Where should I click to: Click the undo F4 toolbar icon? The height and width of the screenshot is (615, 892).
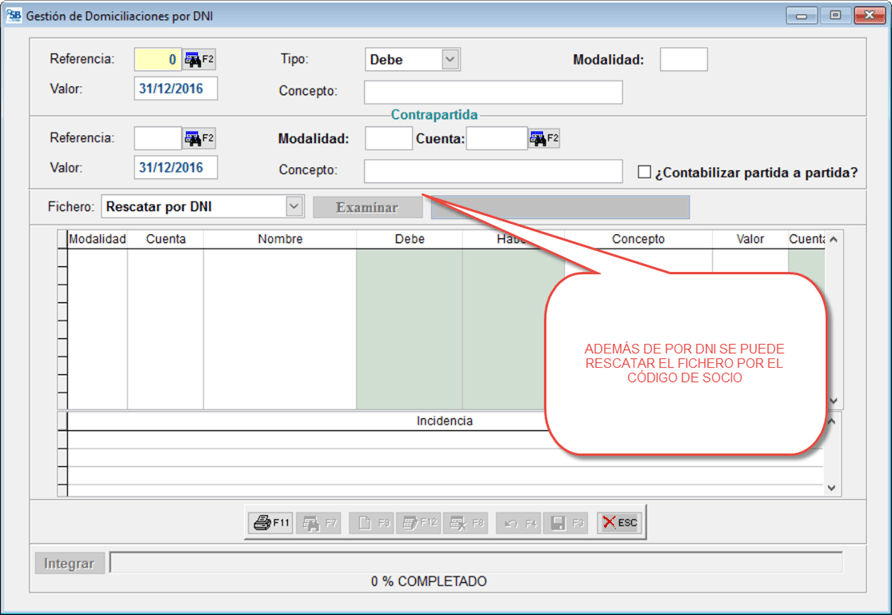pyautogui.click(x=518, y=523)
